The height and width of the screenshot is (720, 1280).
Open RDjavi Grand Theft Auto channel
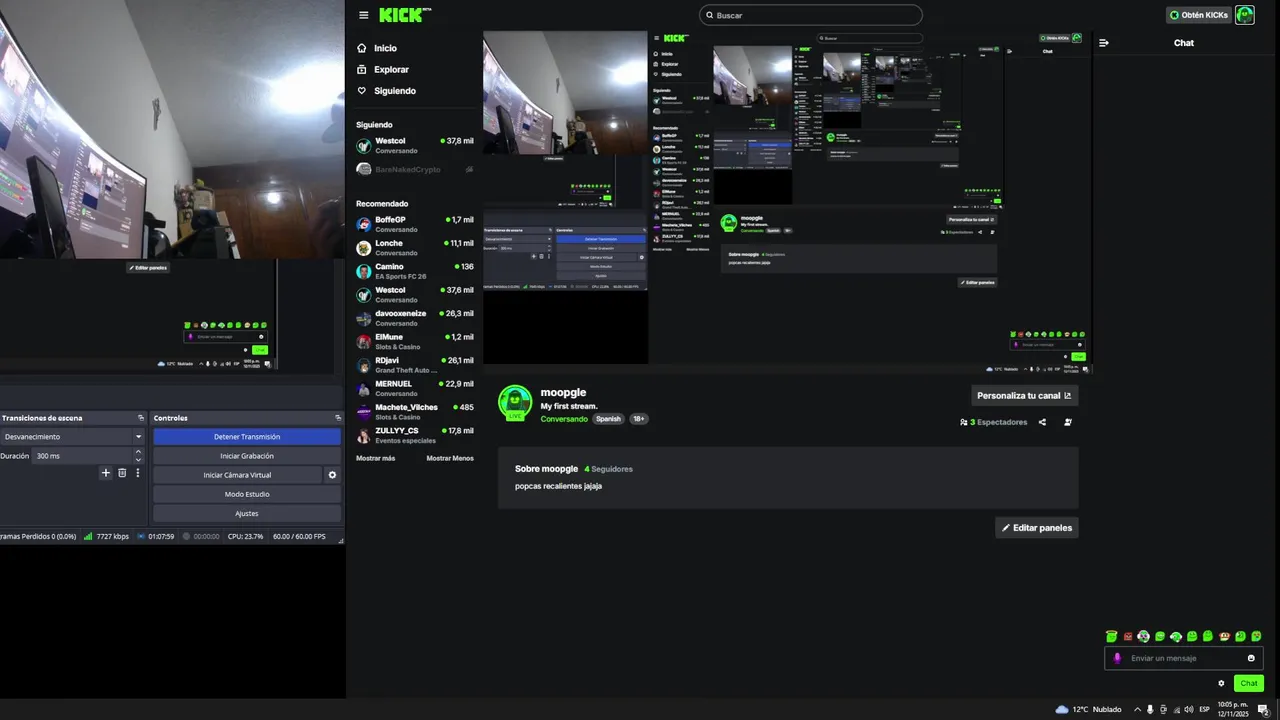pos(415,365)
